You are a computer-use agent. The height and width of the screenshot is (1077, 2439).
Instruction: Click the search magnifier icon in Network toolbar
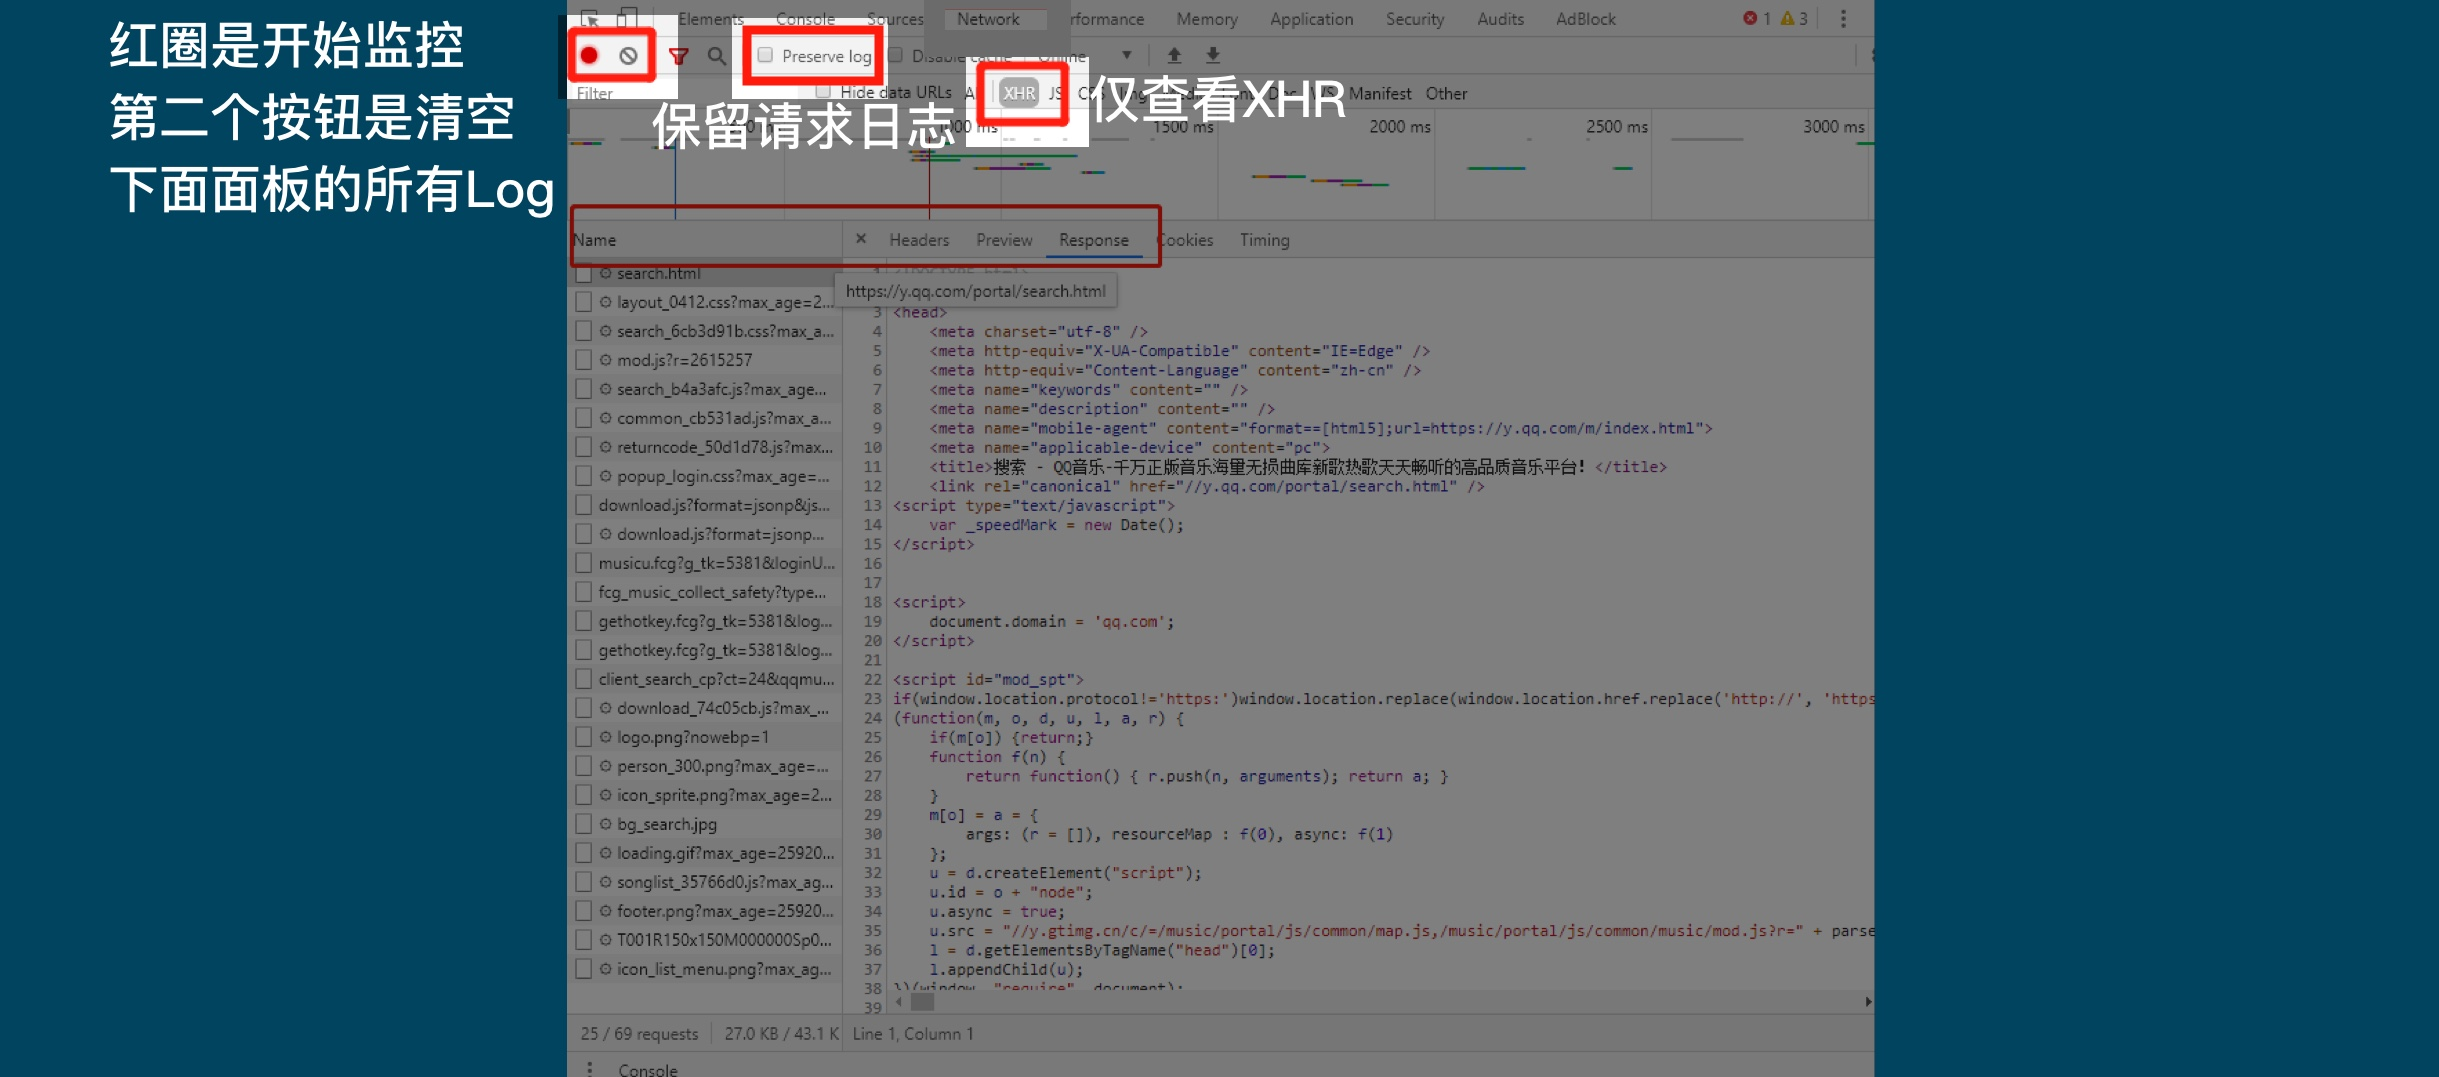[716, 56]
